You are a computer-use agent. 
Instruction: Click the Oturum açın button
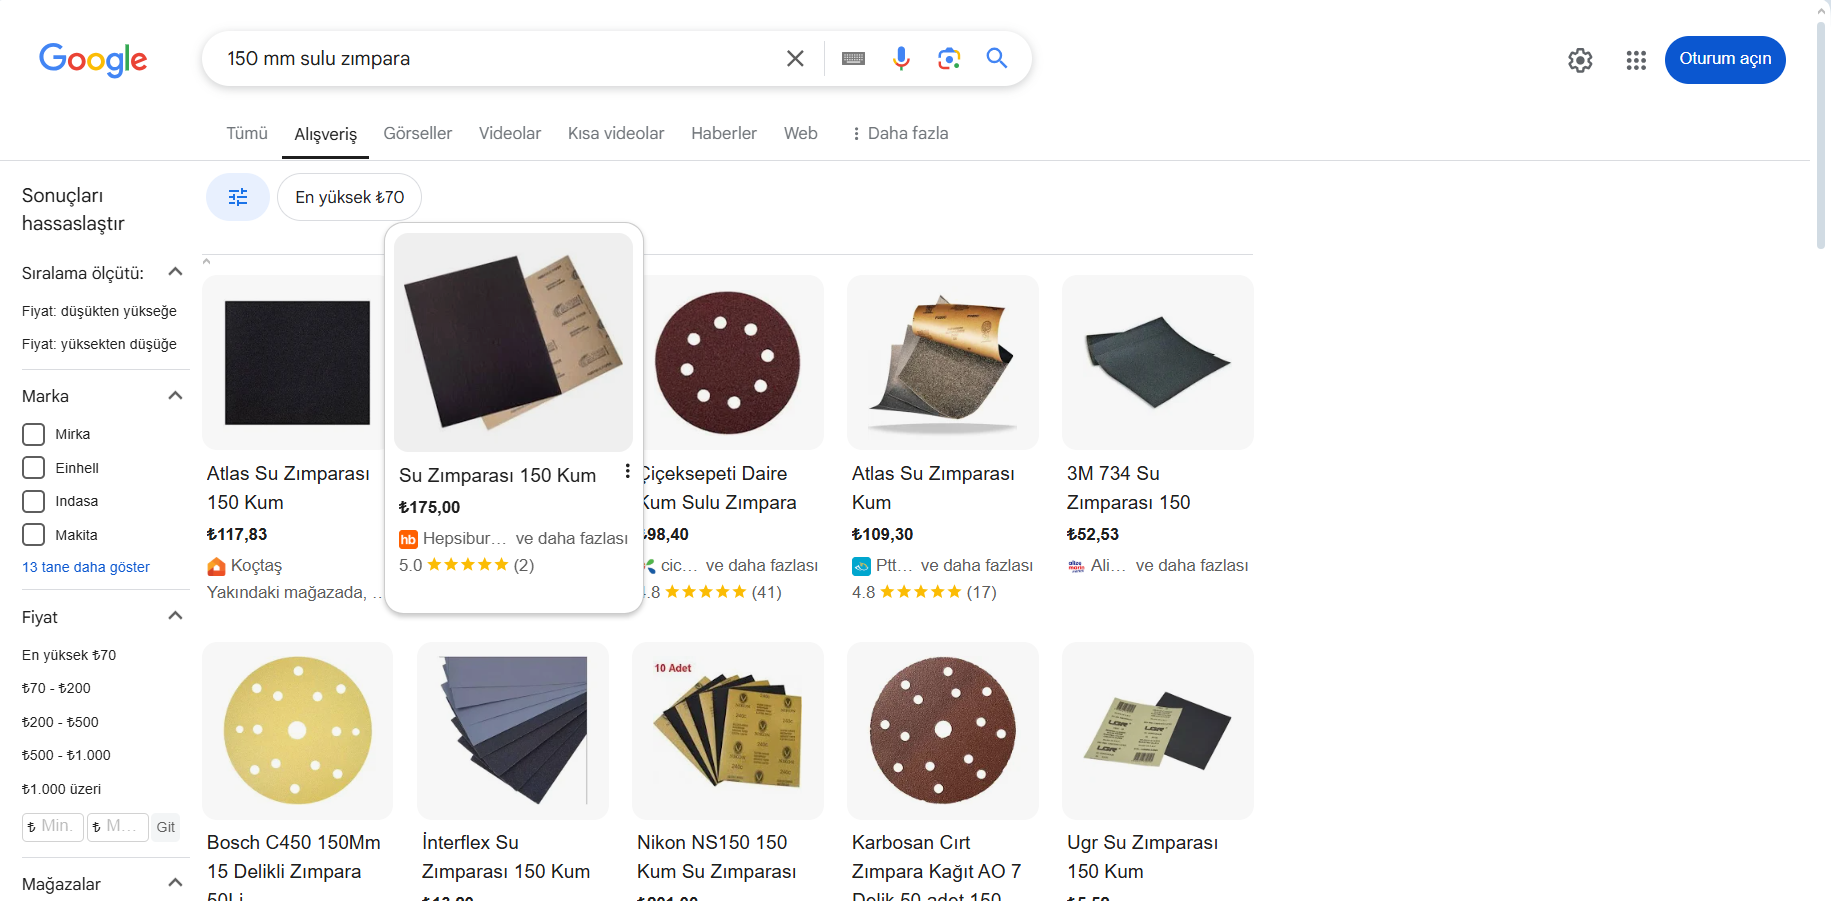point(1724,60)
